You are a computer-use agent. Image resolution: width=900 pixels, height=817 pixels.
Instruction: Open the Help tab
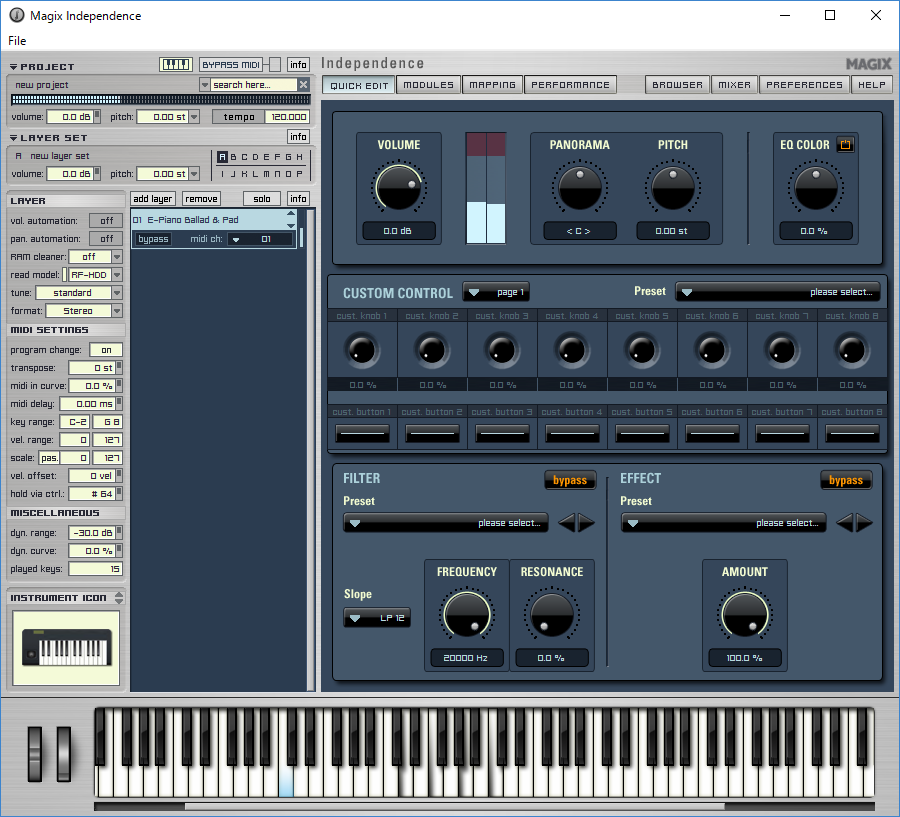(x=871, y=84)
